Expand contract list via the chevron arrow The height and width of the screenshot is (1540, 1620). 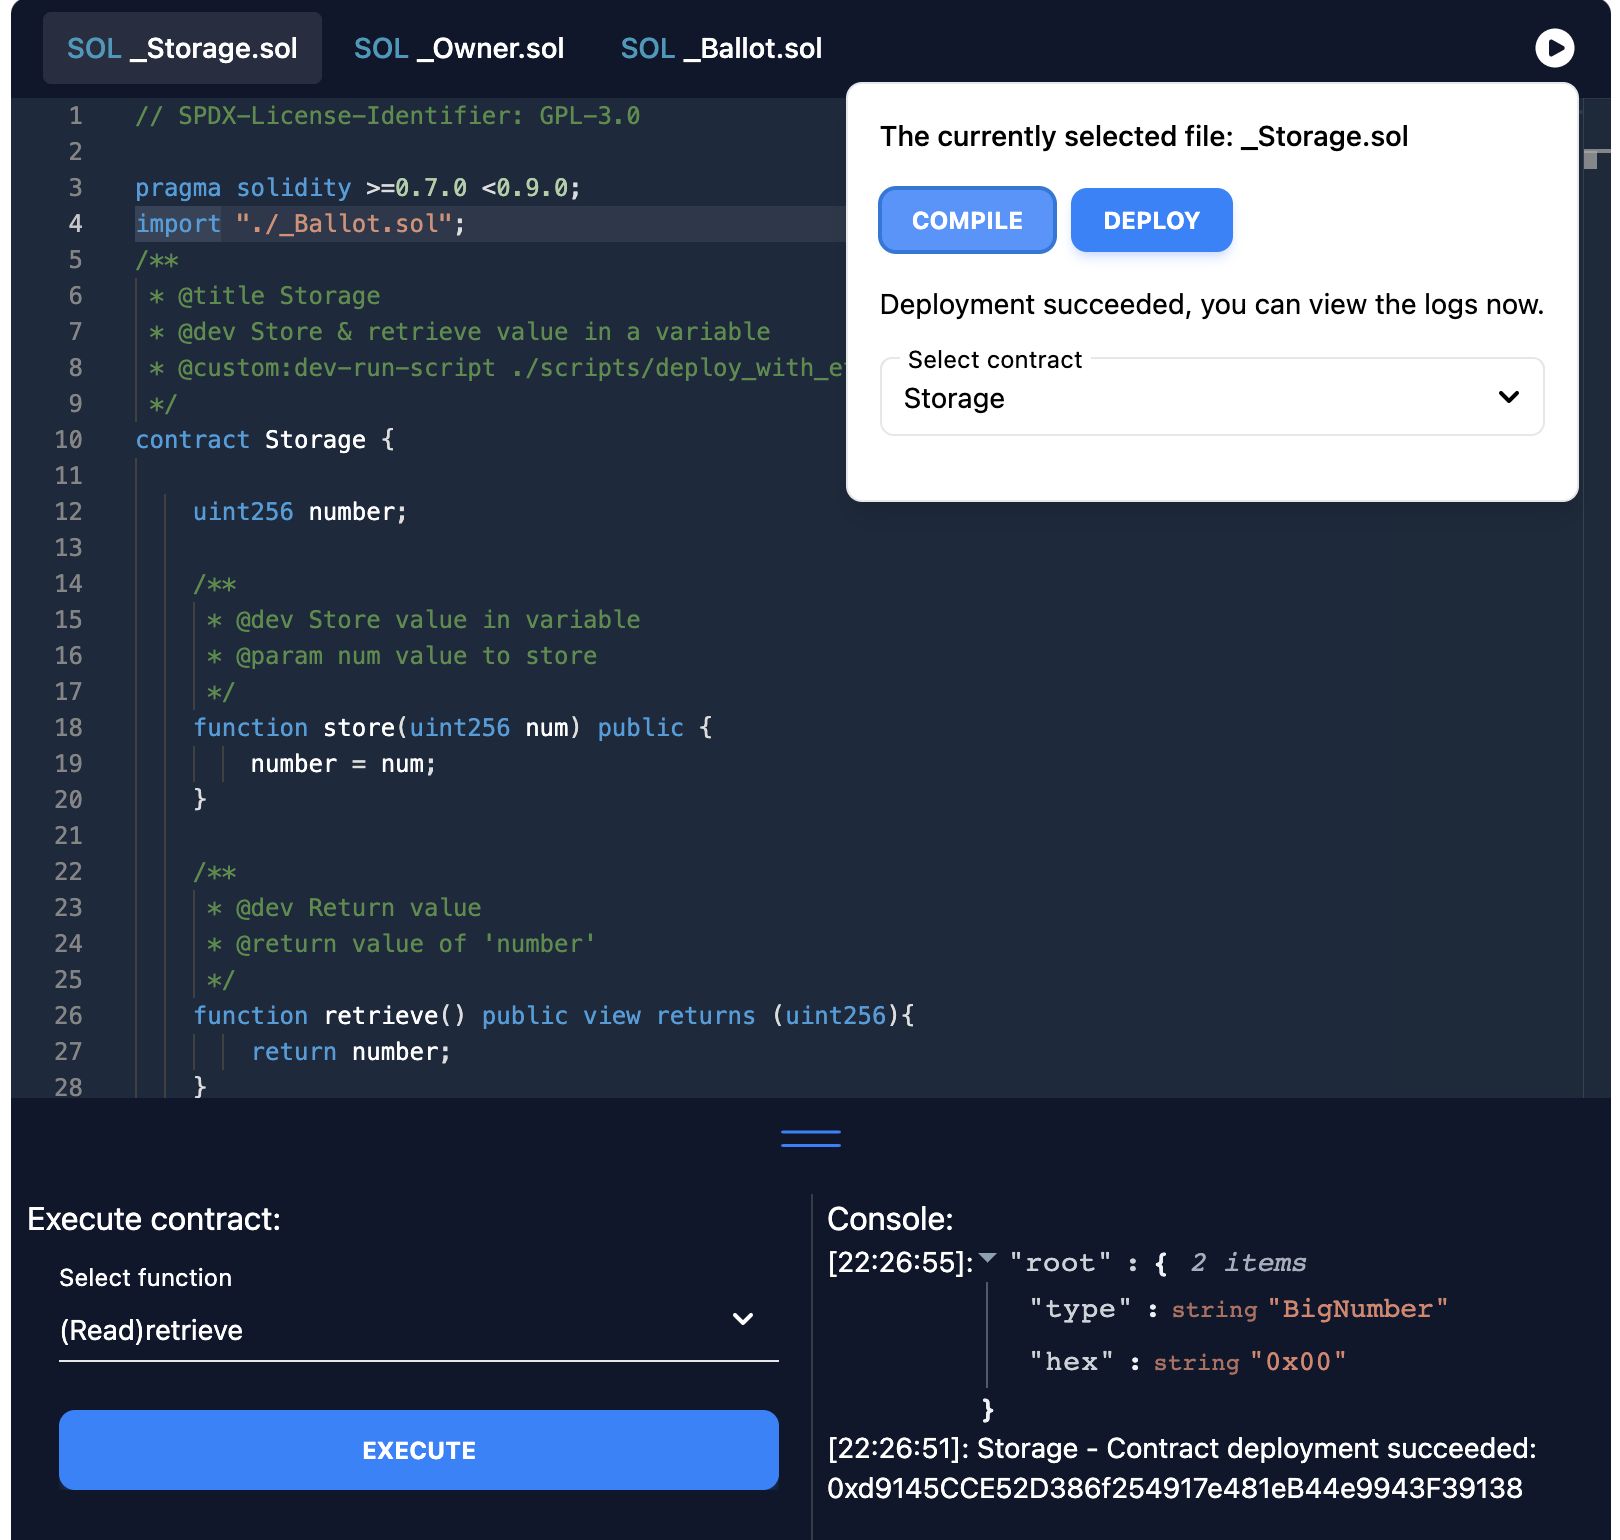click(1509, 397)
